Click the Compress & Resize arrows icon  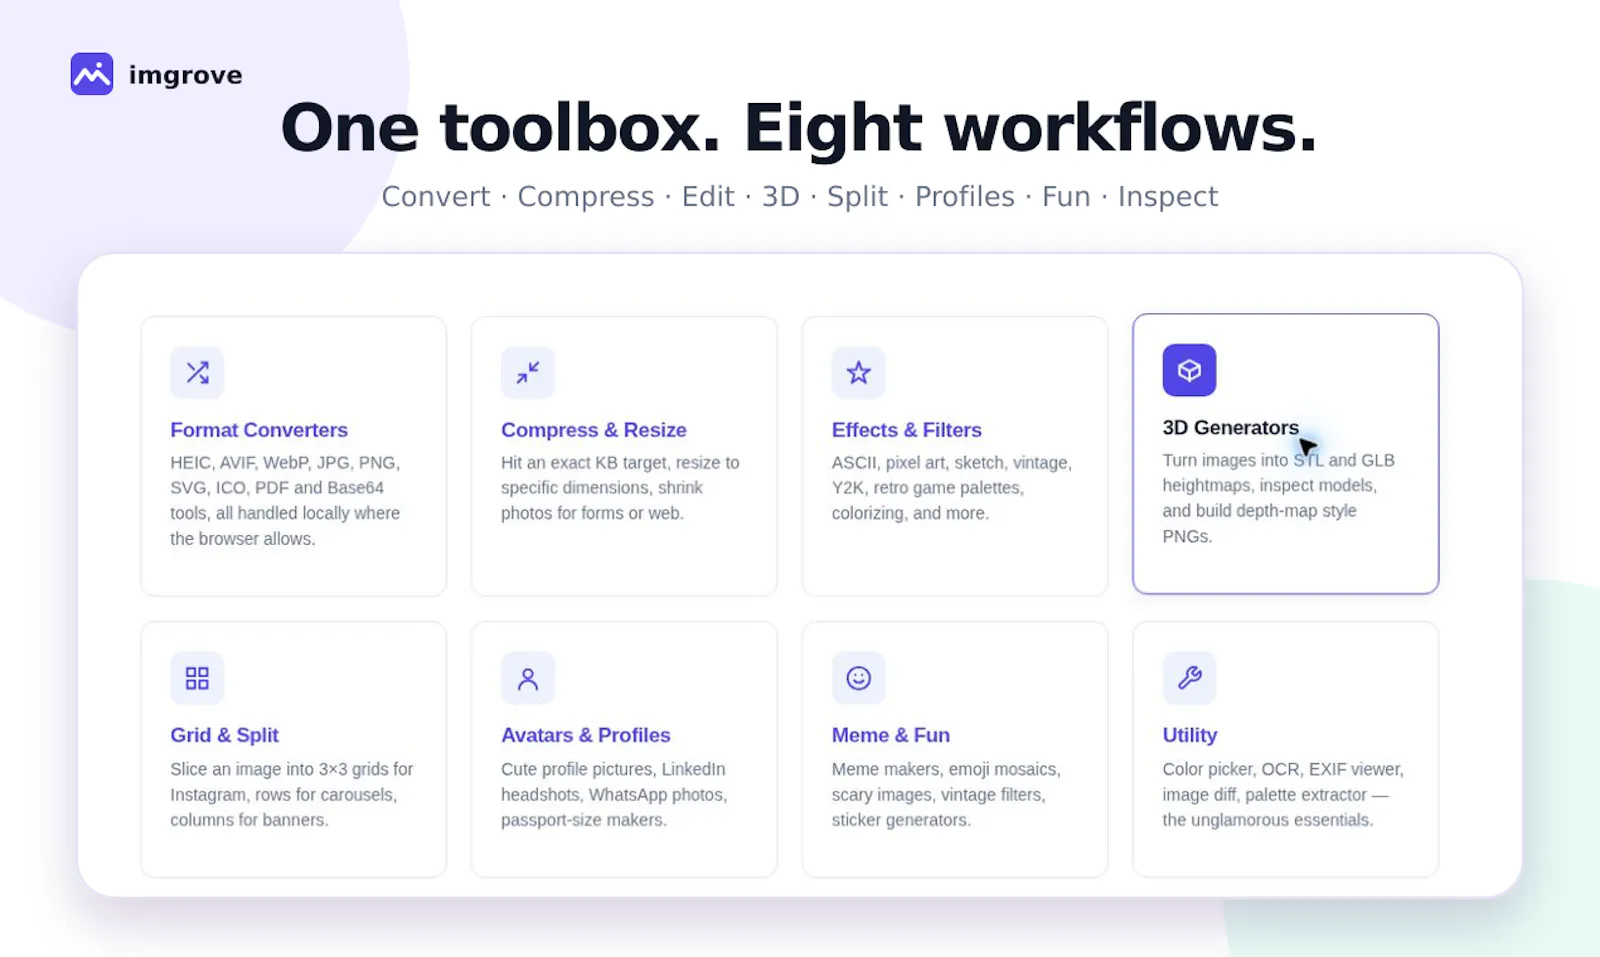coord(528,372)
